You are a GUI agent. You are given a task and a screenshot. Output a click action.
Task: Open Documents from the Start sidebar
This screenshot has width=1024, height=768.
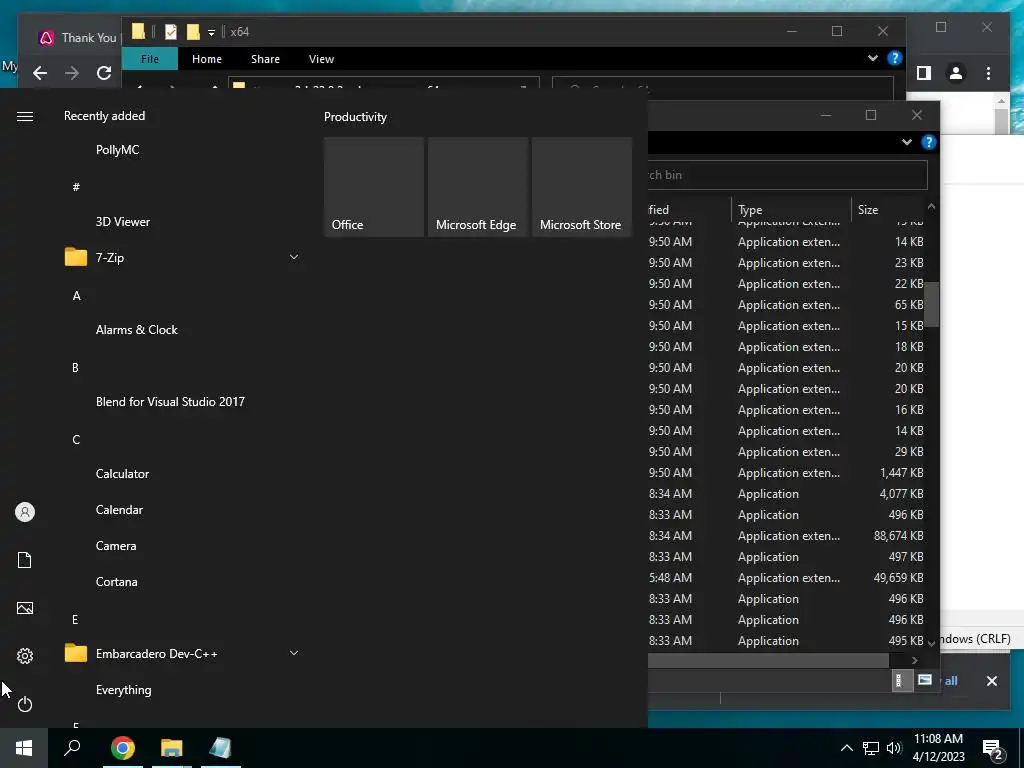[x=25, y=560]
